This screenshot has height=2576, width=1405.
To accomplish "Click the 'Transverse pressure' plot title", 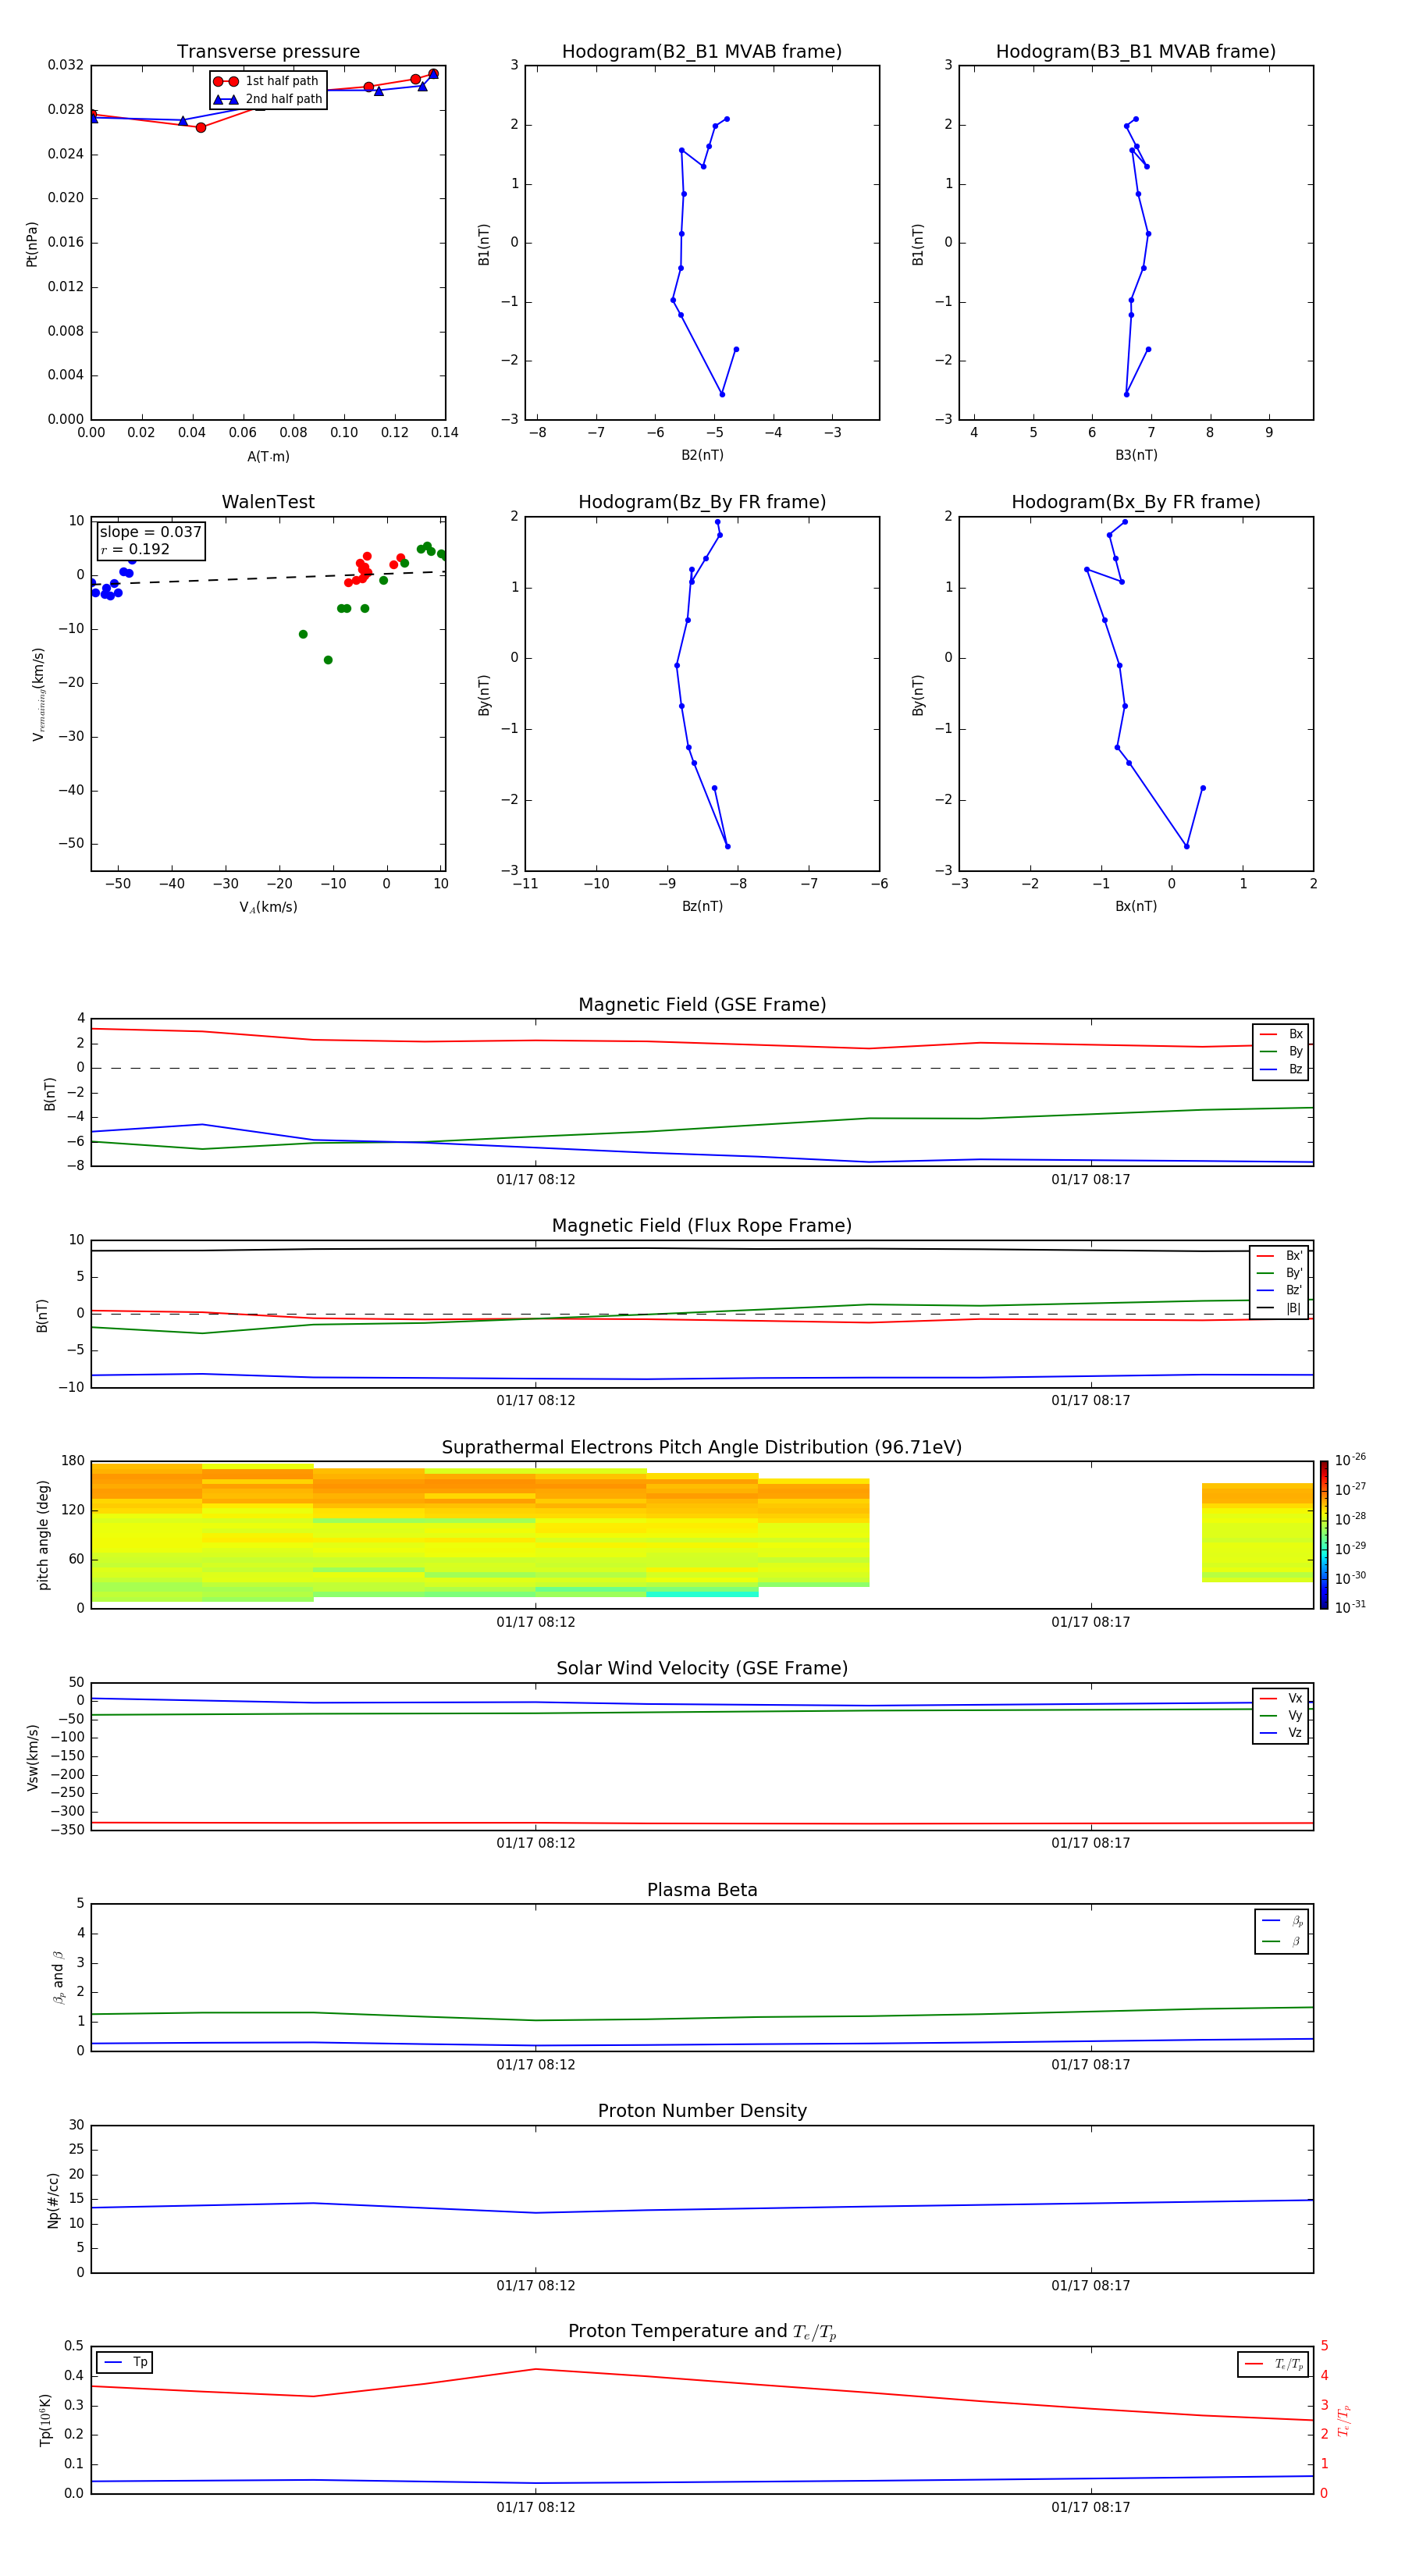I will [268, 52].
